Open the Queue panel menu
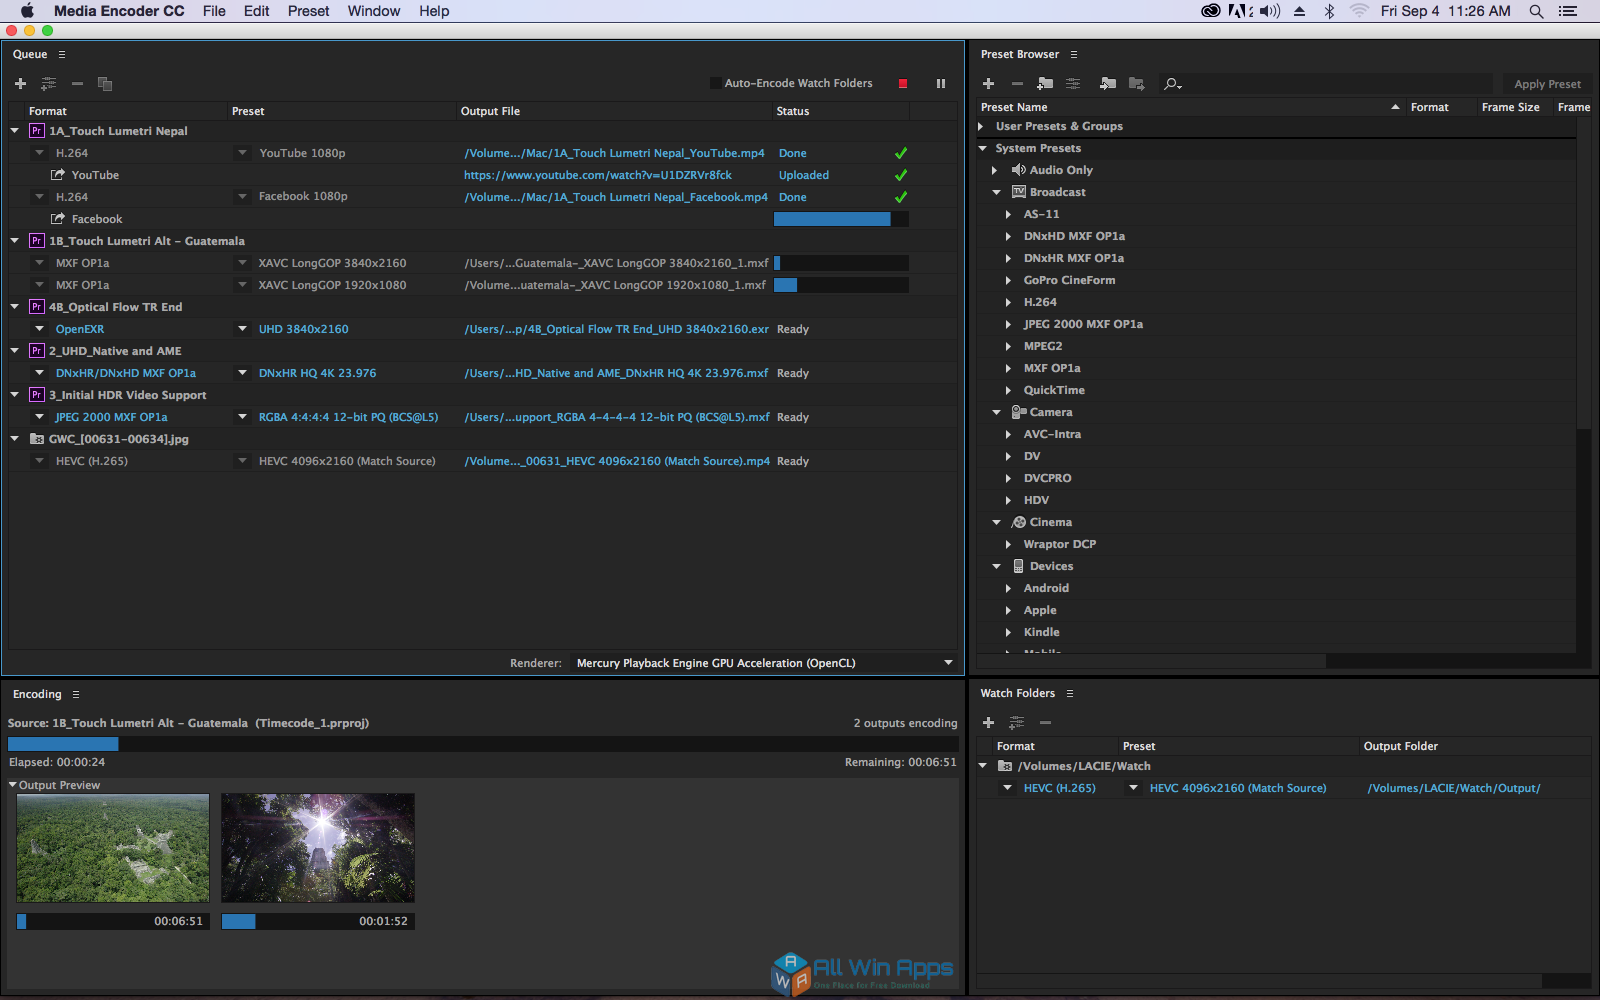The image size is (1600, 1000). pyautogui.click(x=62, y=55)
